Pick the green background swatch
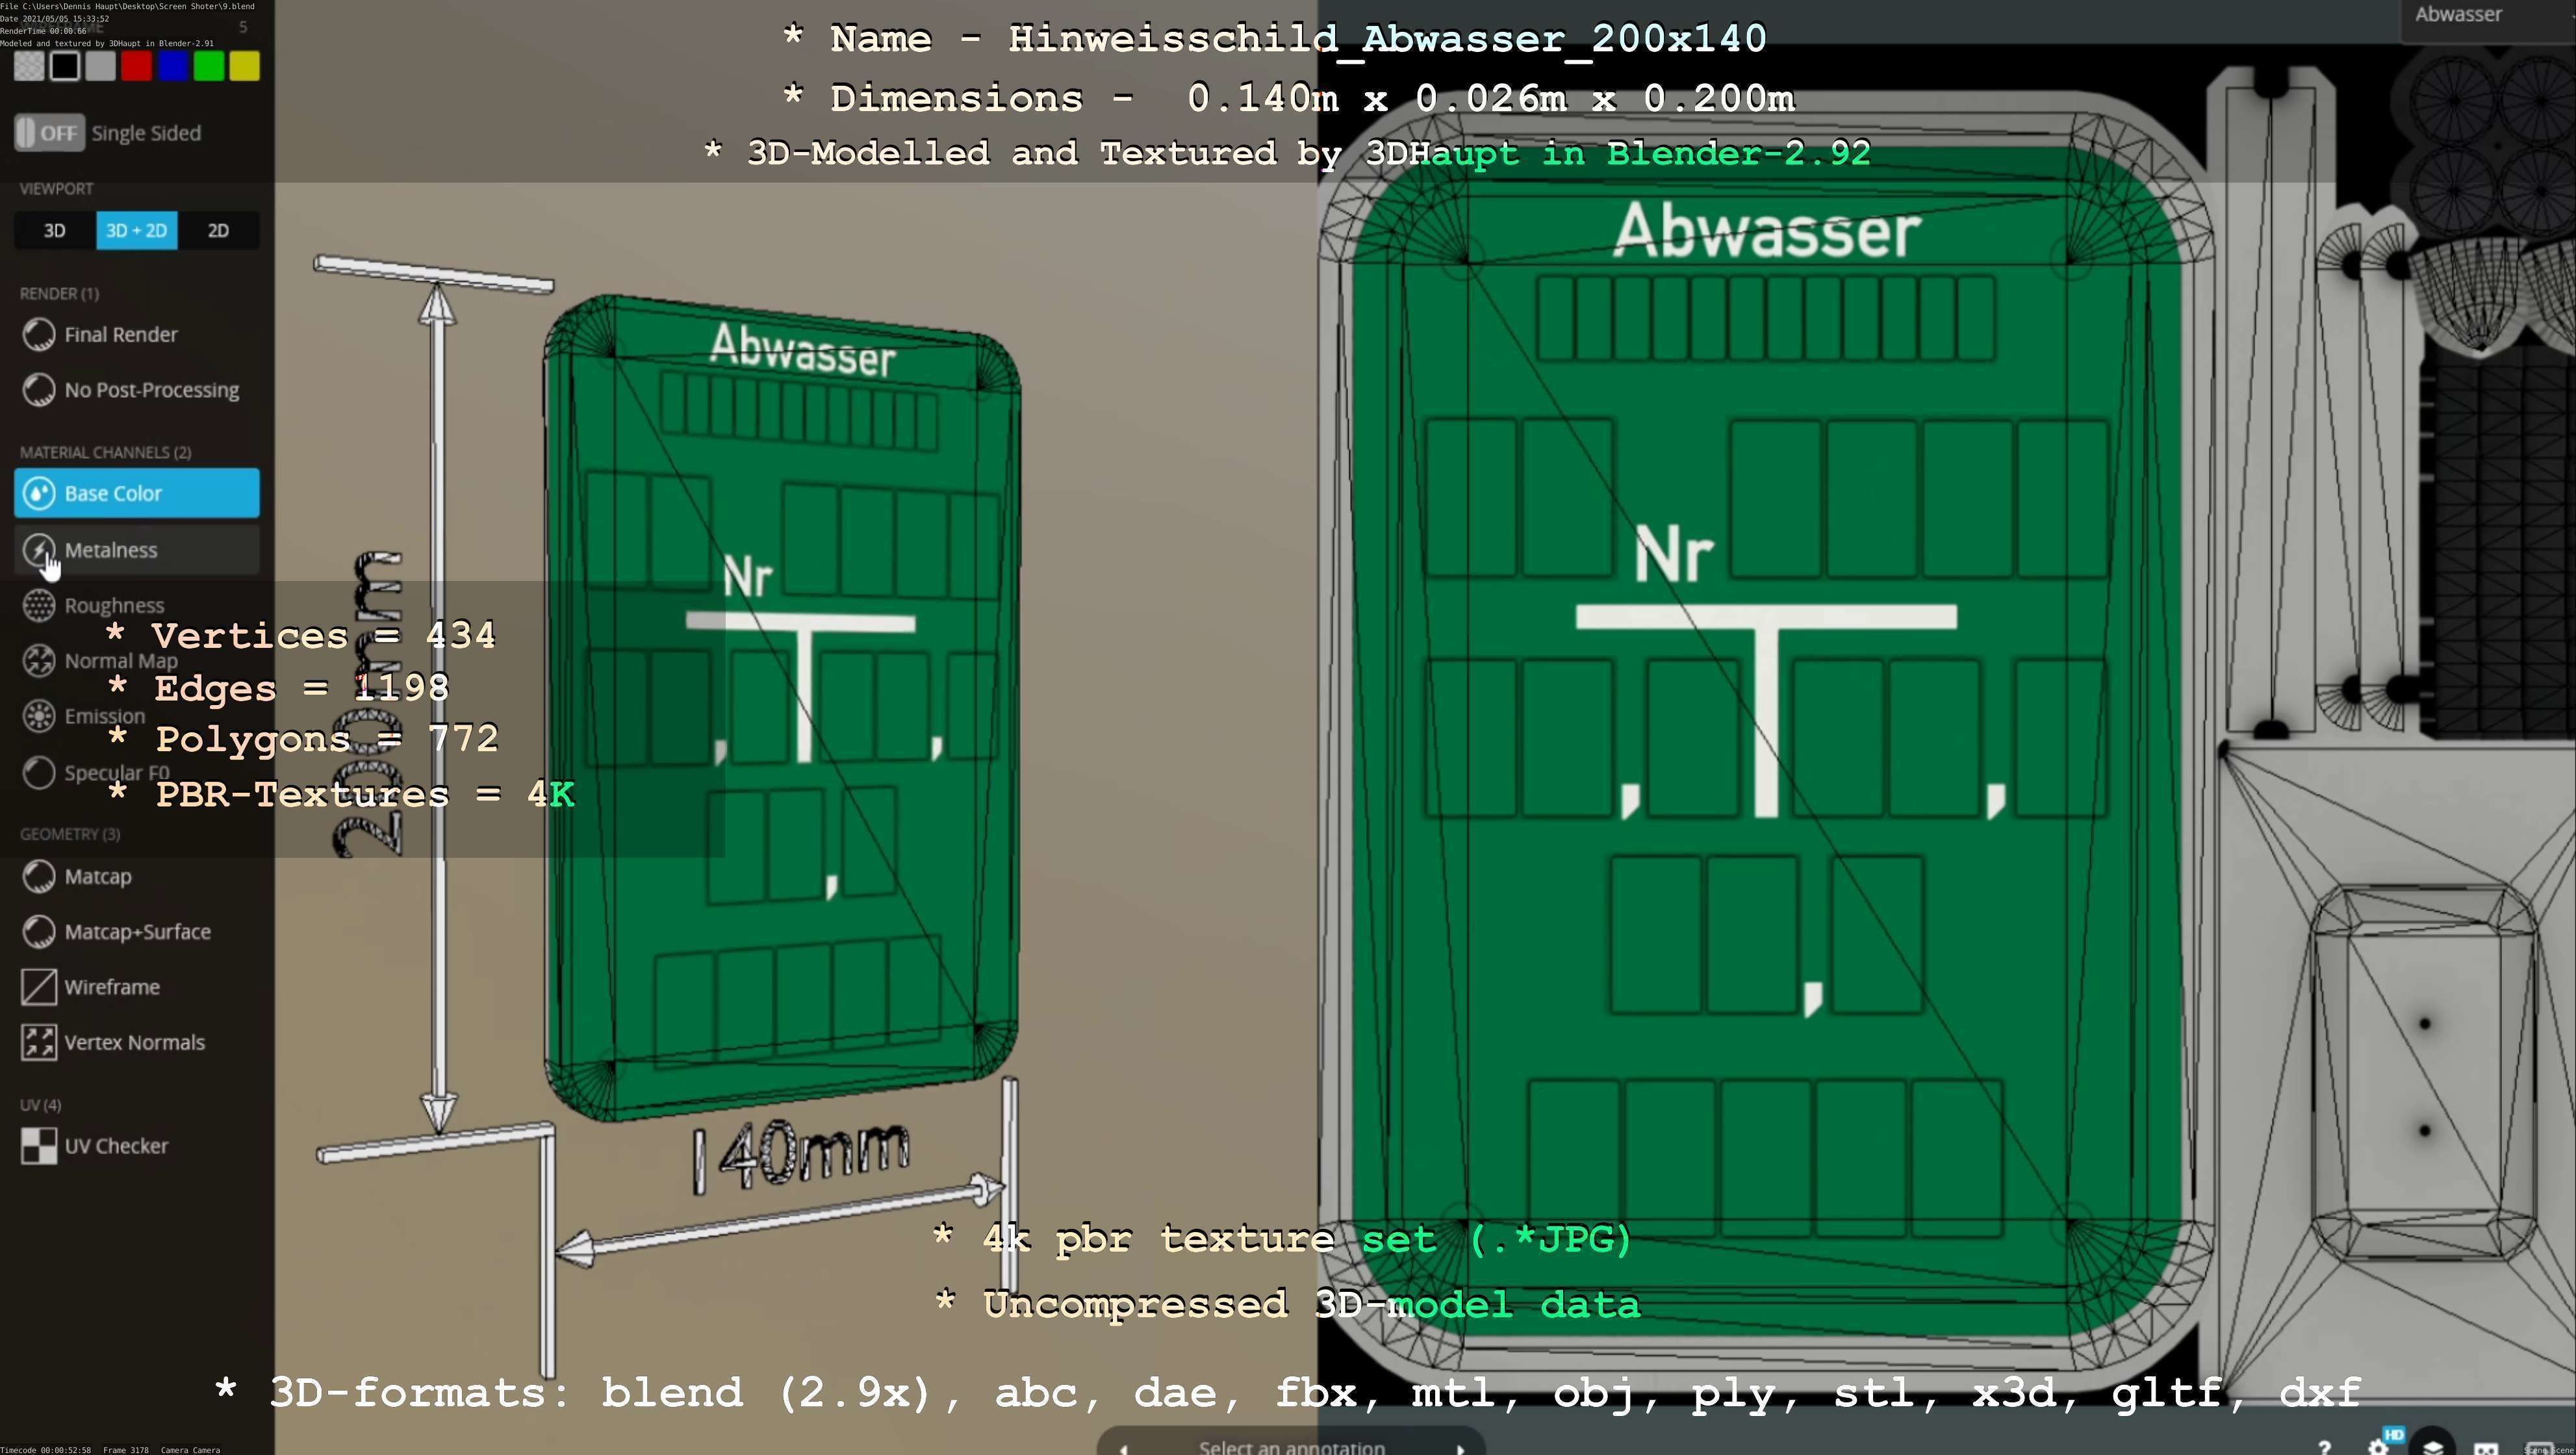Image resolution: width=2576 pixels, height=1455 pixels. 208,66
